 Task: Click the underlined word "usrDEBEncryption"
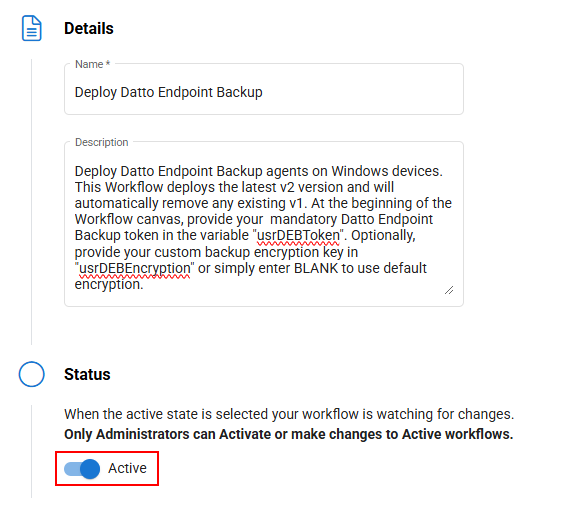coord(135,268)
